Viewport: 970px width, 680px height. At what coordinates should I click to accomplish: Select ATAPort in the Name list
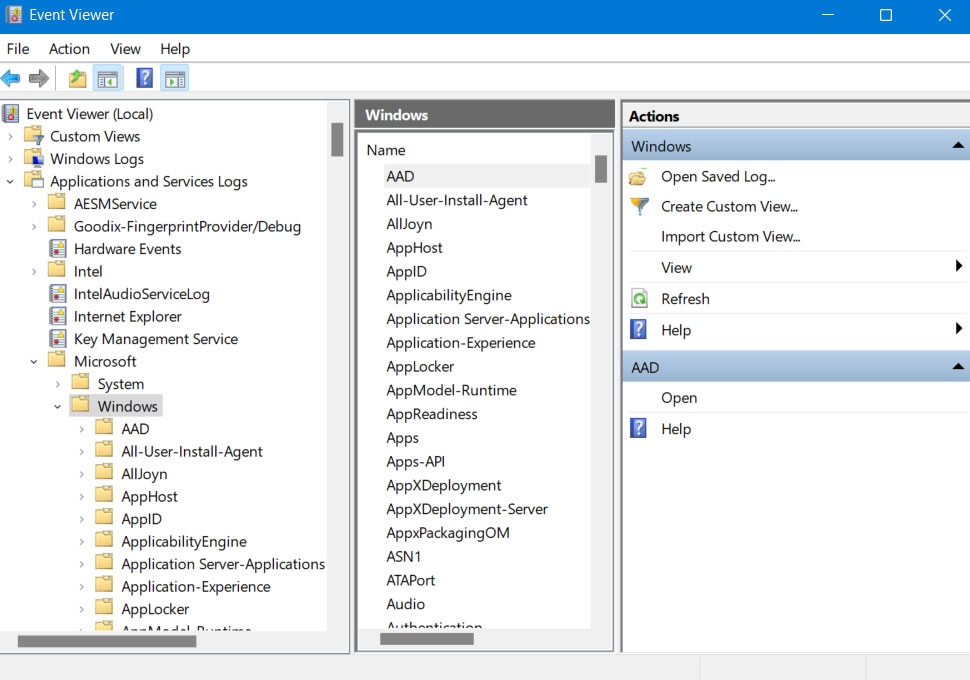pyautogui.click(x=410, y=580)
